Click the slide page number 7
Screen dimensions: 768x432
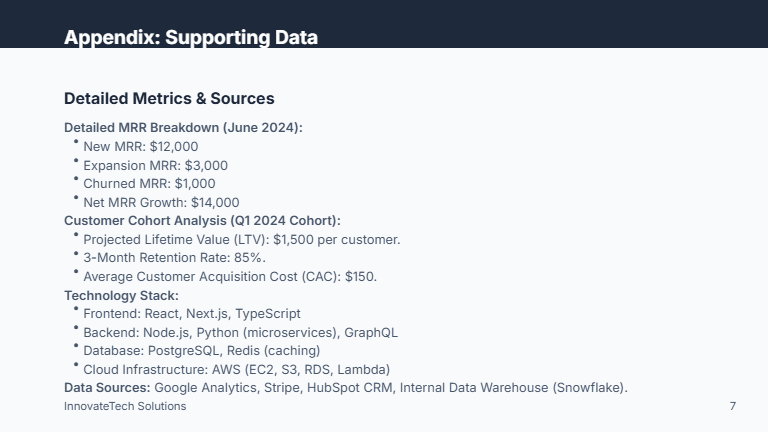pyautogui.click(x=733, y=406)
